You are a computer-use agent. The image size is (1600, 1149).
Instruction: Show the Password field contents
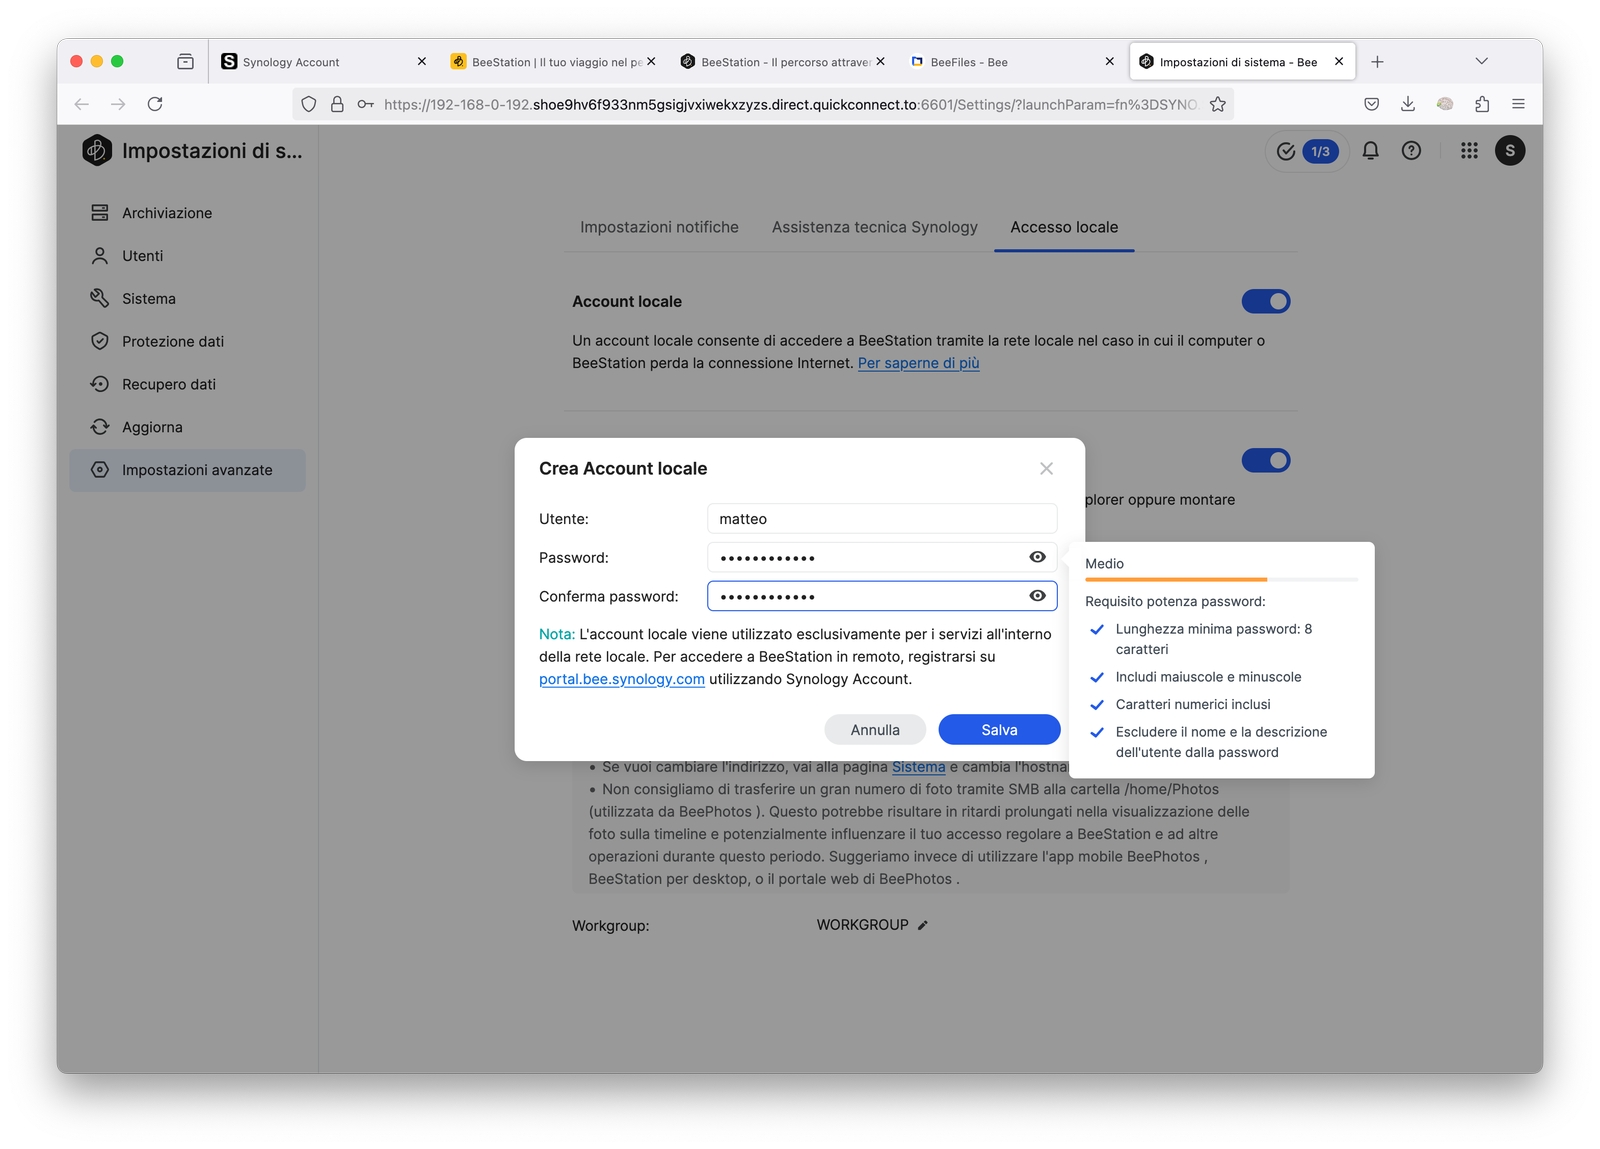click(x=1038, y=557)
